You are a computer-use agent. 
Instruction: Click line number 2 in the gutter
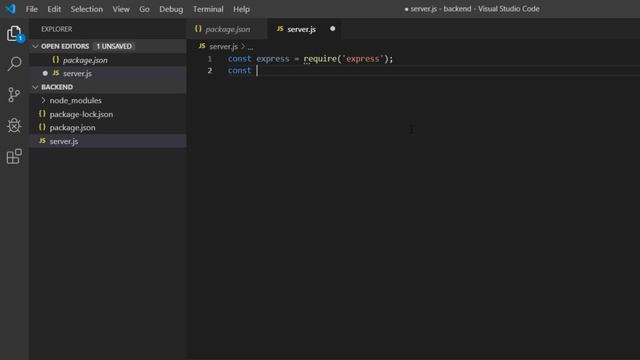click(210, 71)
